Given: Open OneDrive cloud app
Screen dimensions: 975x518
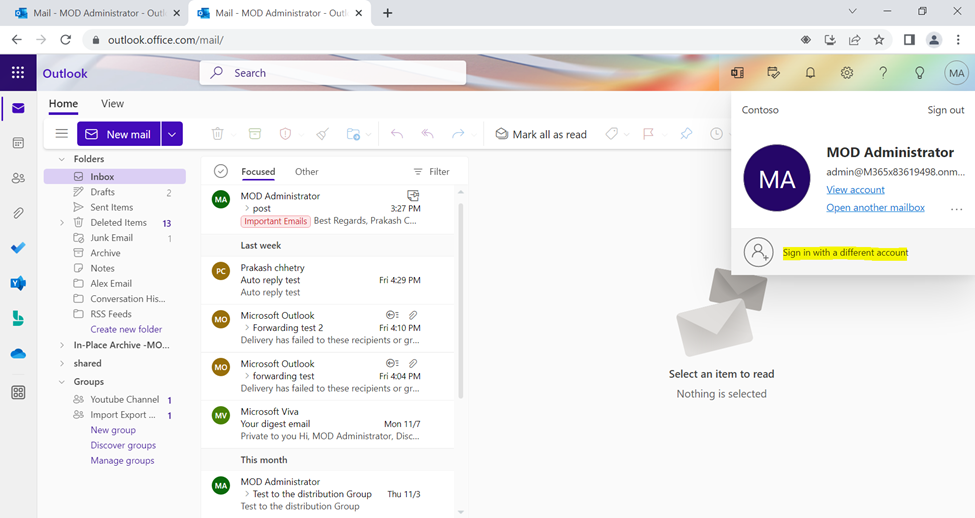Looking at the screenshot, I should click(x=18, y=354).
